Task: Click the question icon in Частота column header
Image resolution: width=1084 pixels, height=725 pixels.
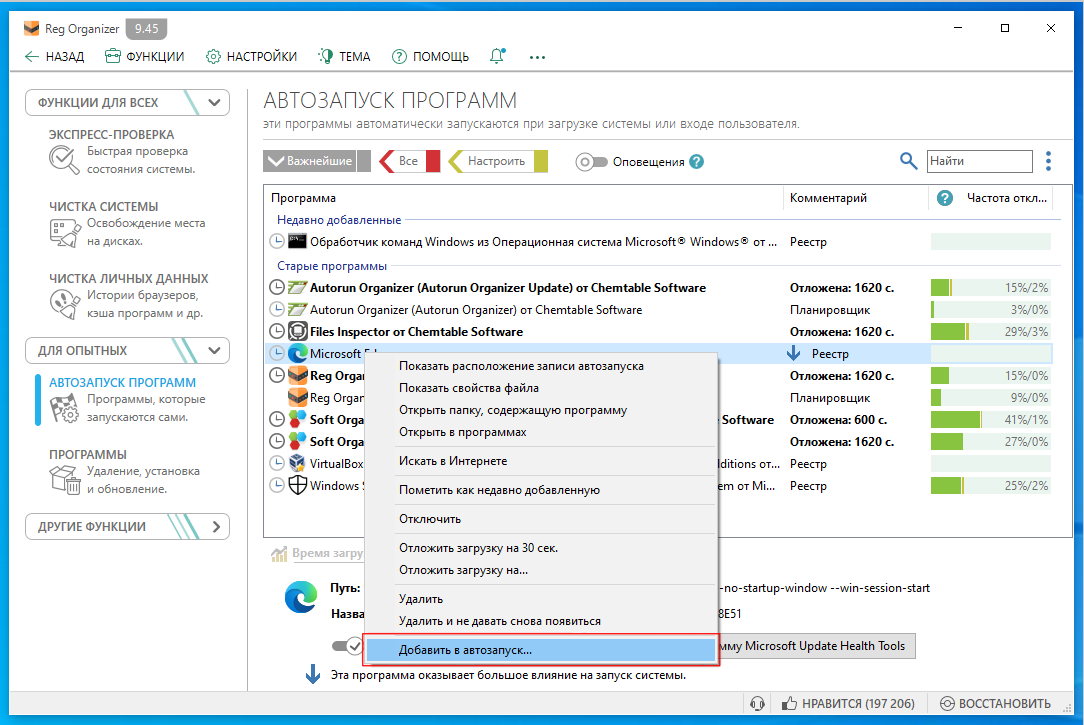Action: (x=944, y=198)
